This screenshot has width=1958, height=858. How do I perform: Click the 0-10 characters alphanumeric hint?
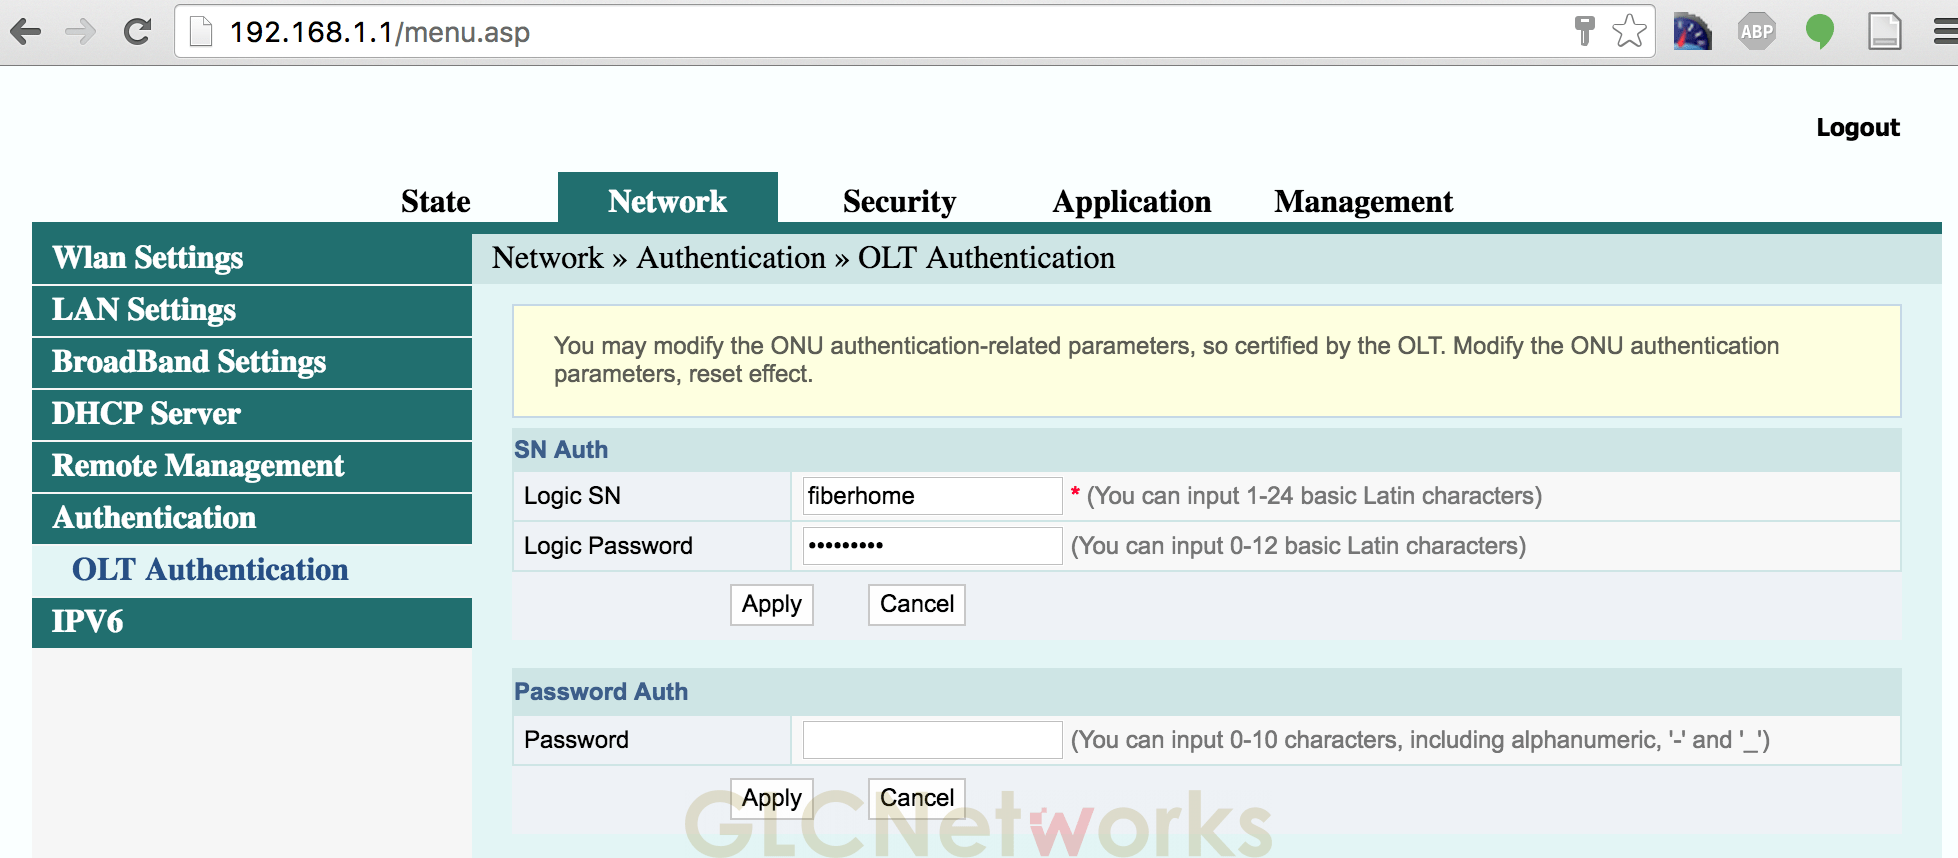[x=1420, y=740]
